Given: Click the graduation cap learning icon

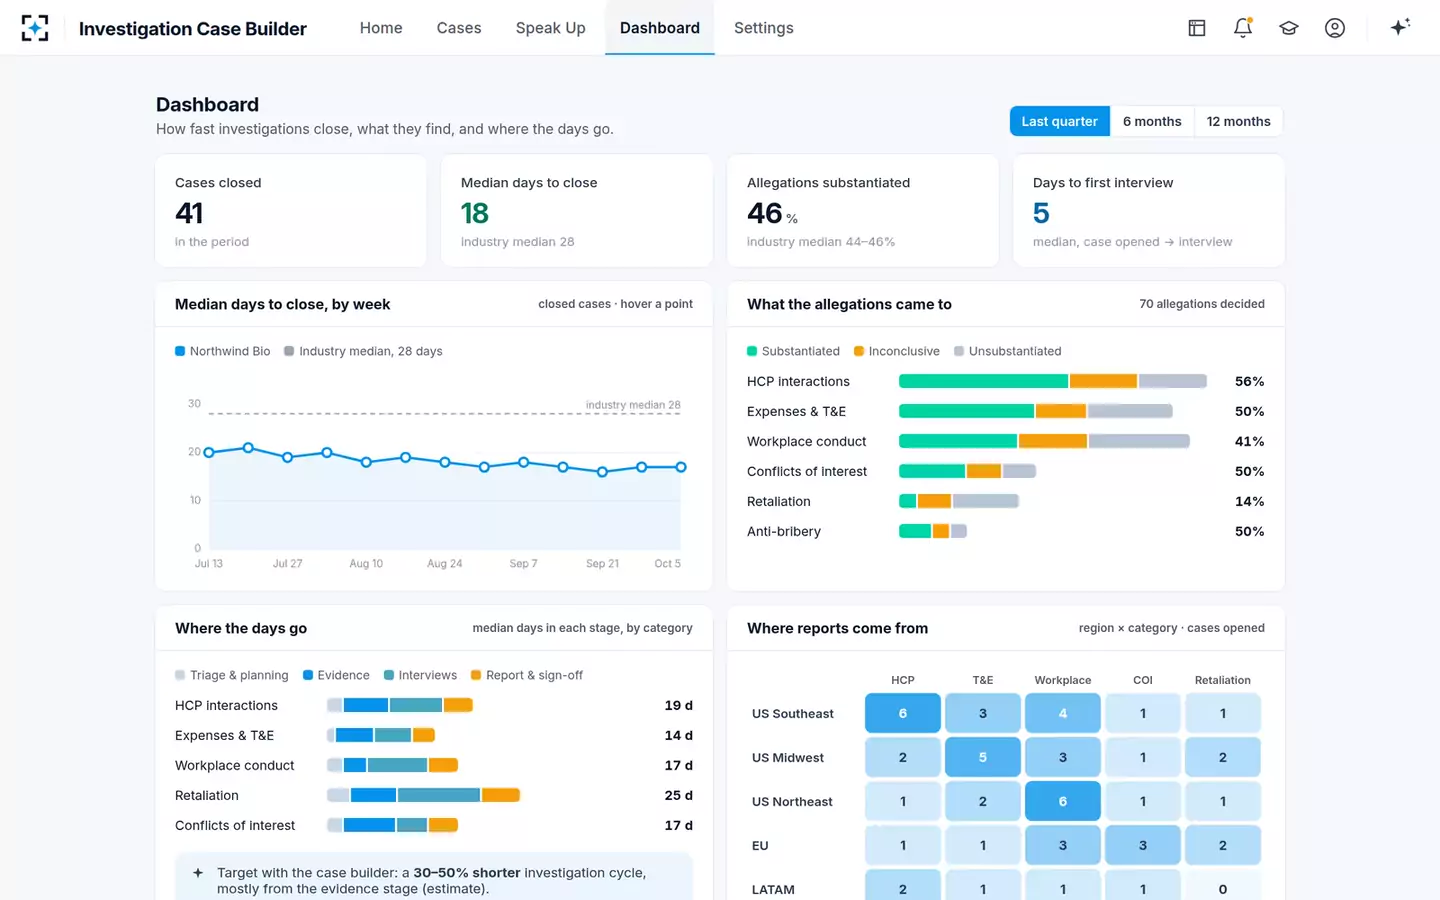Looking at the screenshot, I should [1289, 28].
